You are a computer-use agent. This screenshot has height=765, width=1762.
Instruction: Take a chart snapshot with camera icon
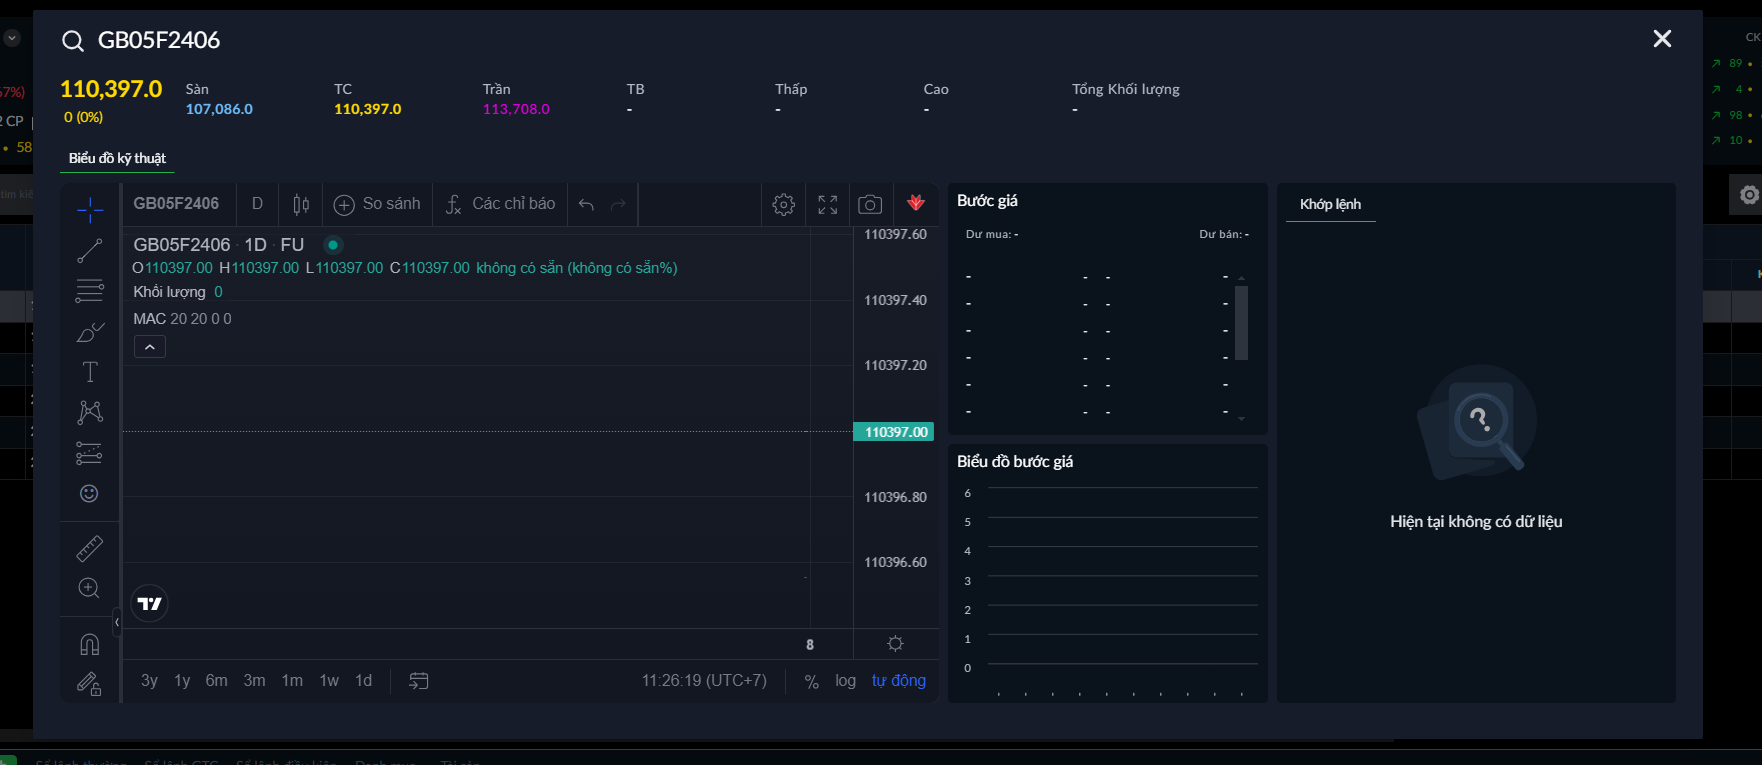pos(870,204)
